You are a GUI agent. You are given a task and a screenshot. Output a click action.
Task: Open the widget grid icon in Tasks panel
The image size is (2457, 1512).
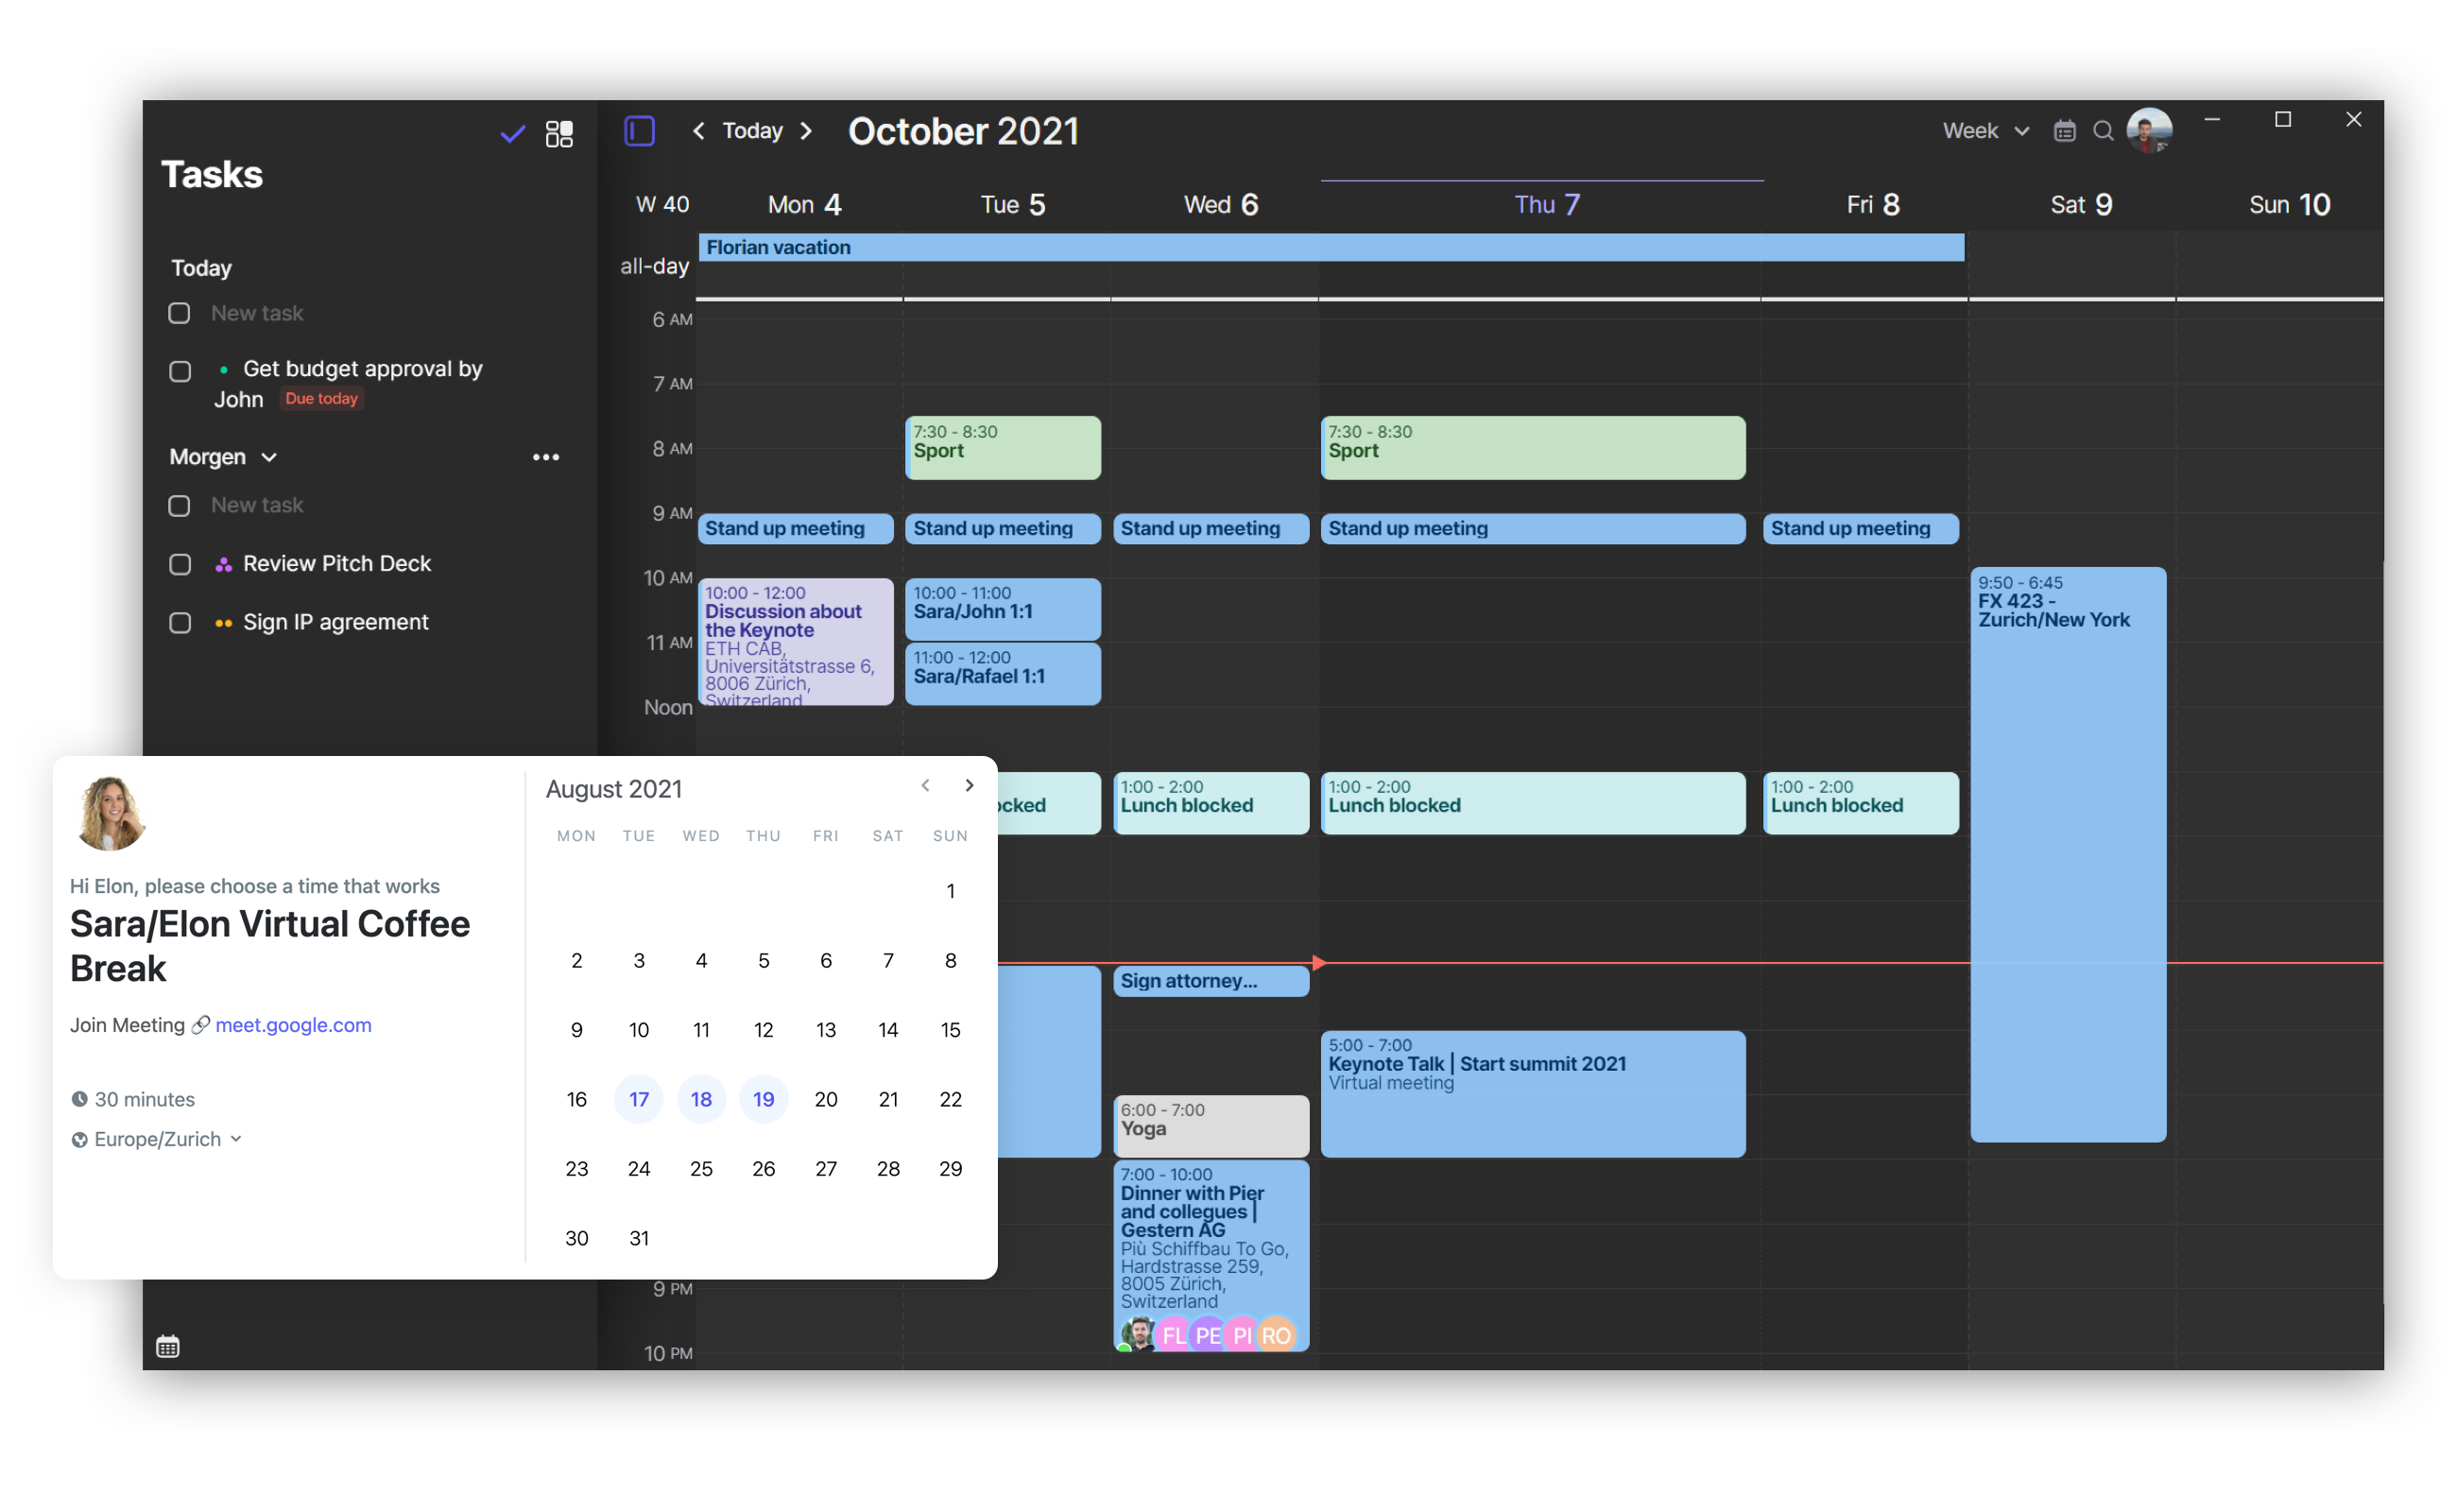tap(558, 133)
